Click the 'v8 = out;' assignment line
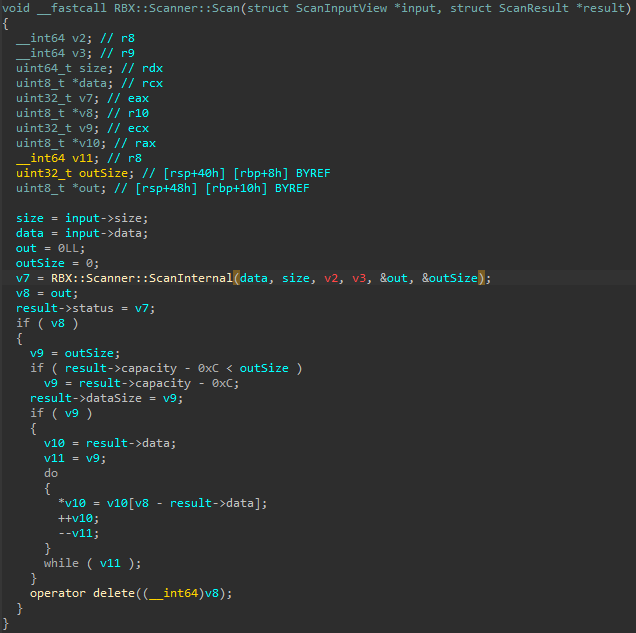Screen dimensions: 636x633 pyautogui.click(x=47, y=293)
